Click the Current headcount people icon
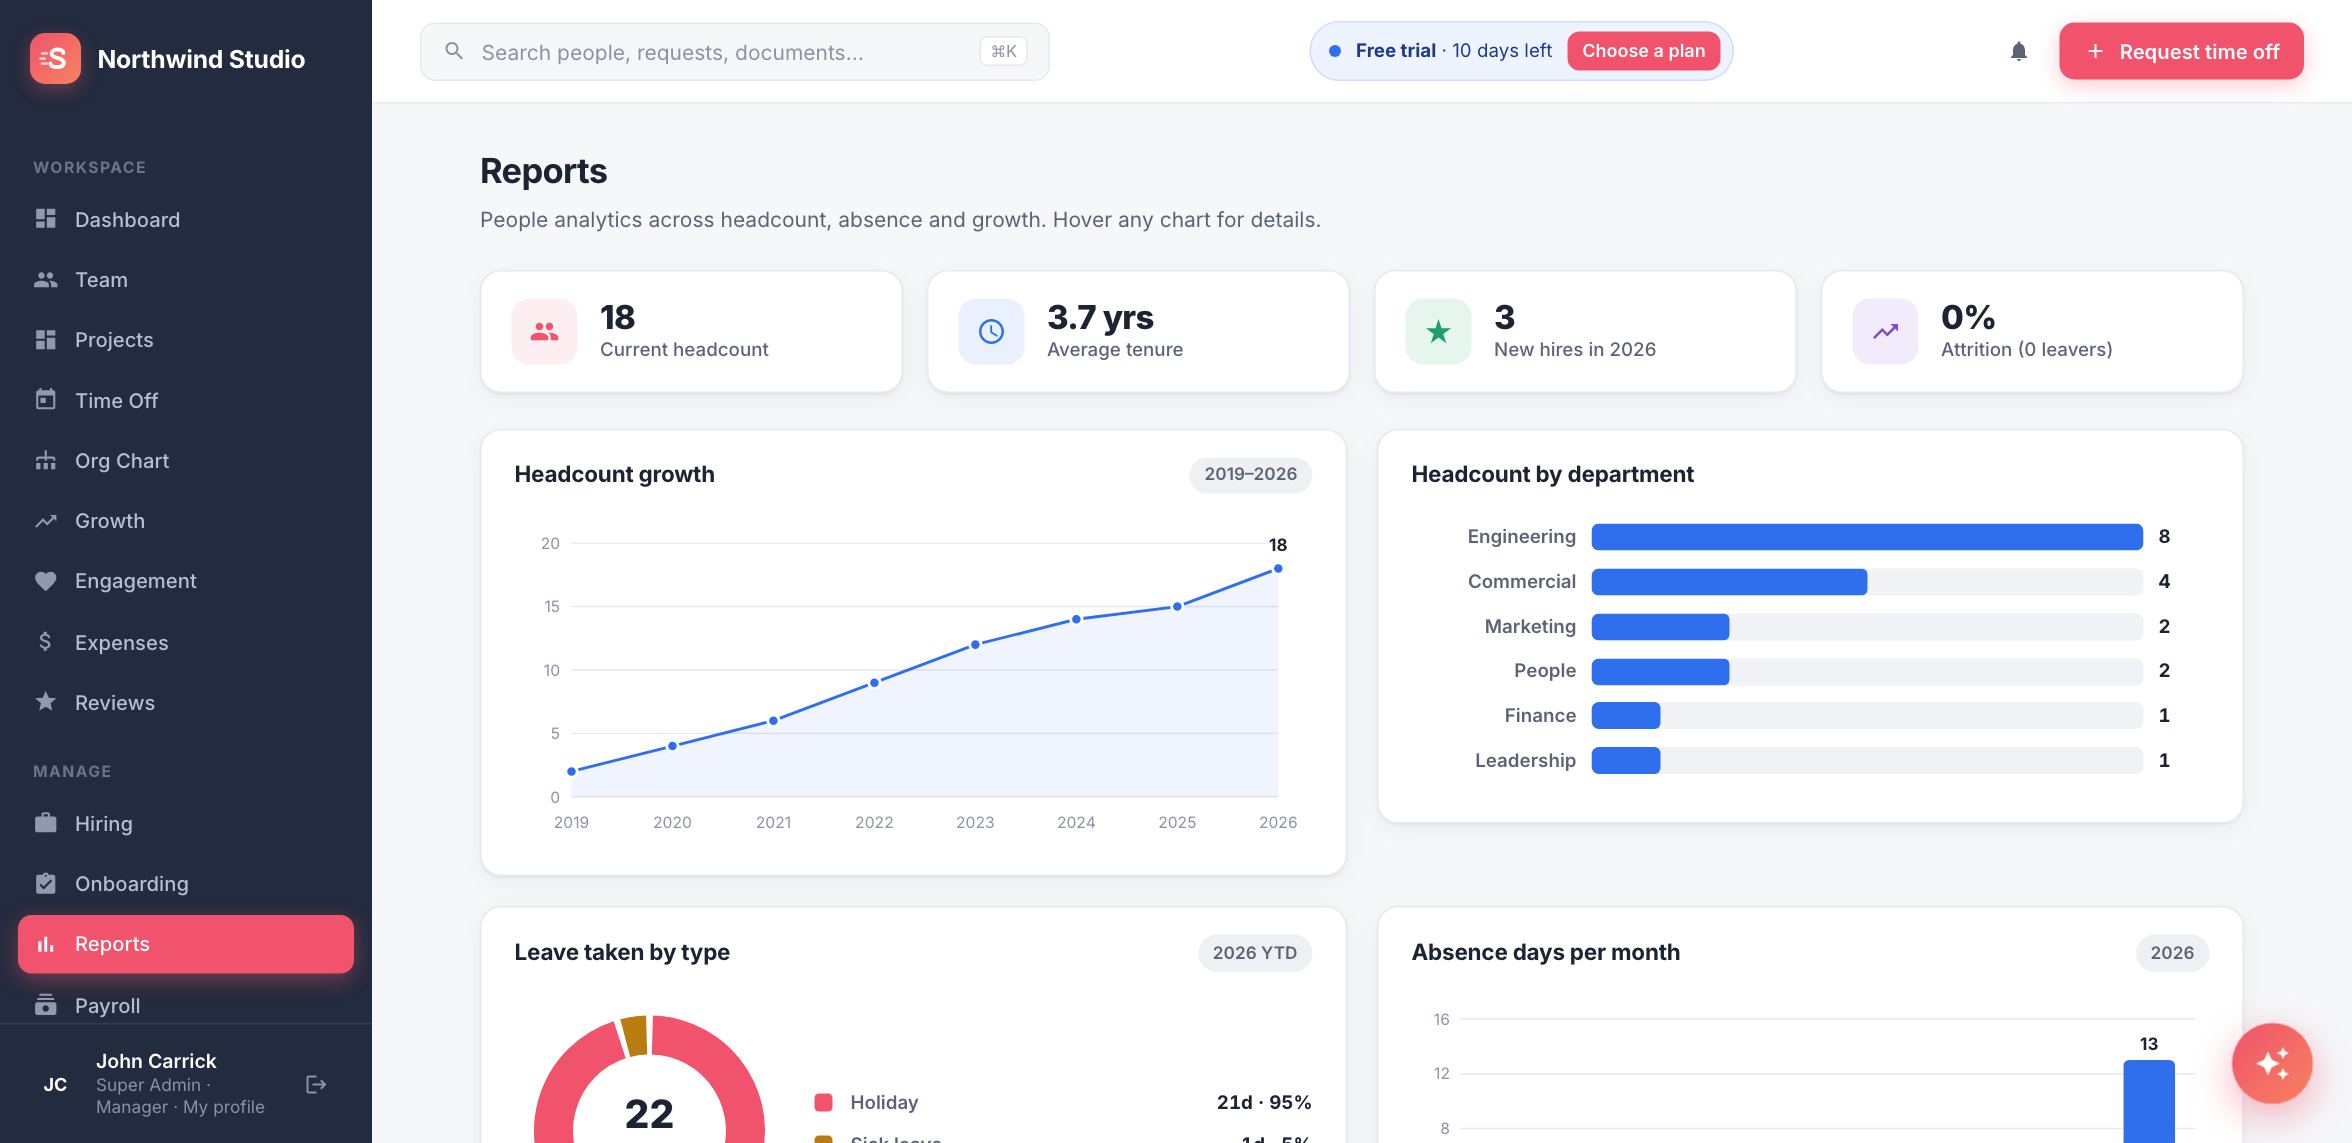The height and width of the screenshot is (1143, 2352). pyautogui.click(x=544, y=331)
